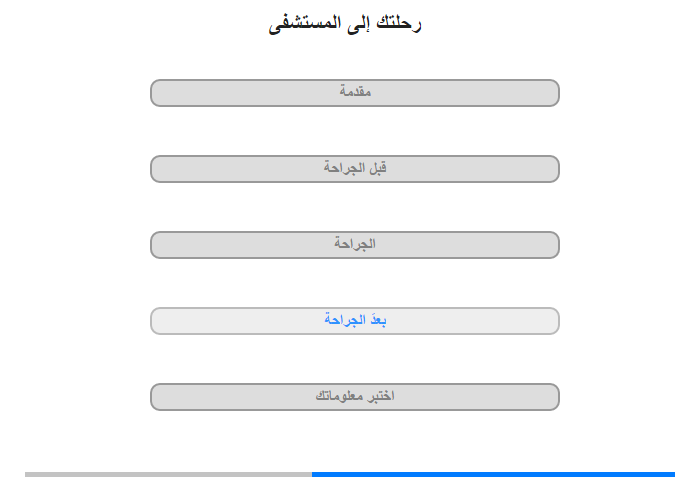This screenshot has width=700, height=480.
Task: Click the رحلتك إلى المستشفى page heading
Action: click(345, 24)
